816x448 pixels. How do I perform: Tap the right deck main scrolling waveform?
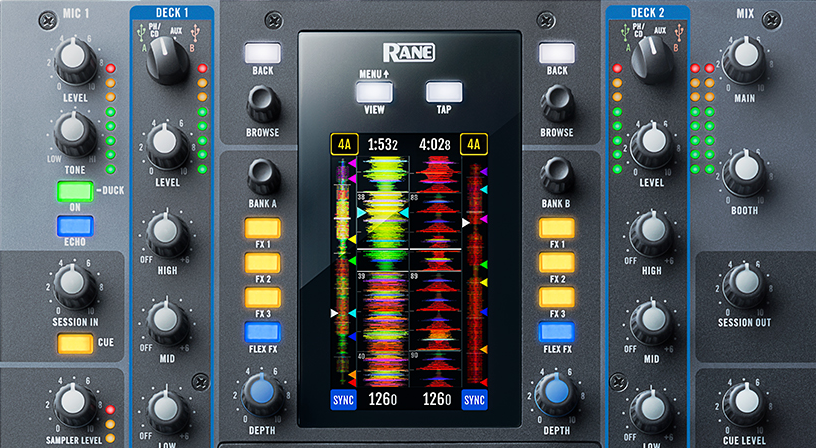coord(435,272)
